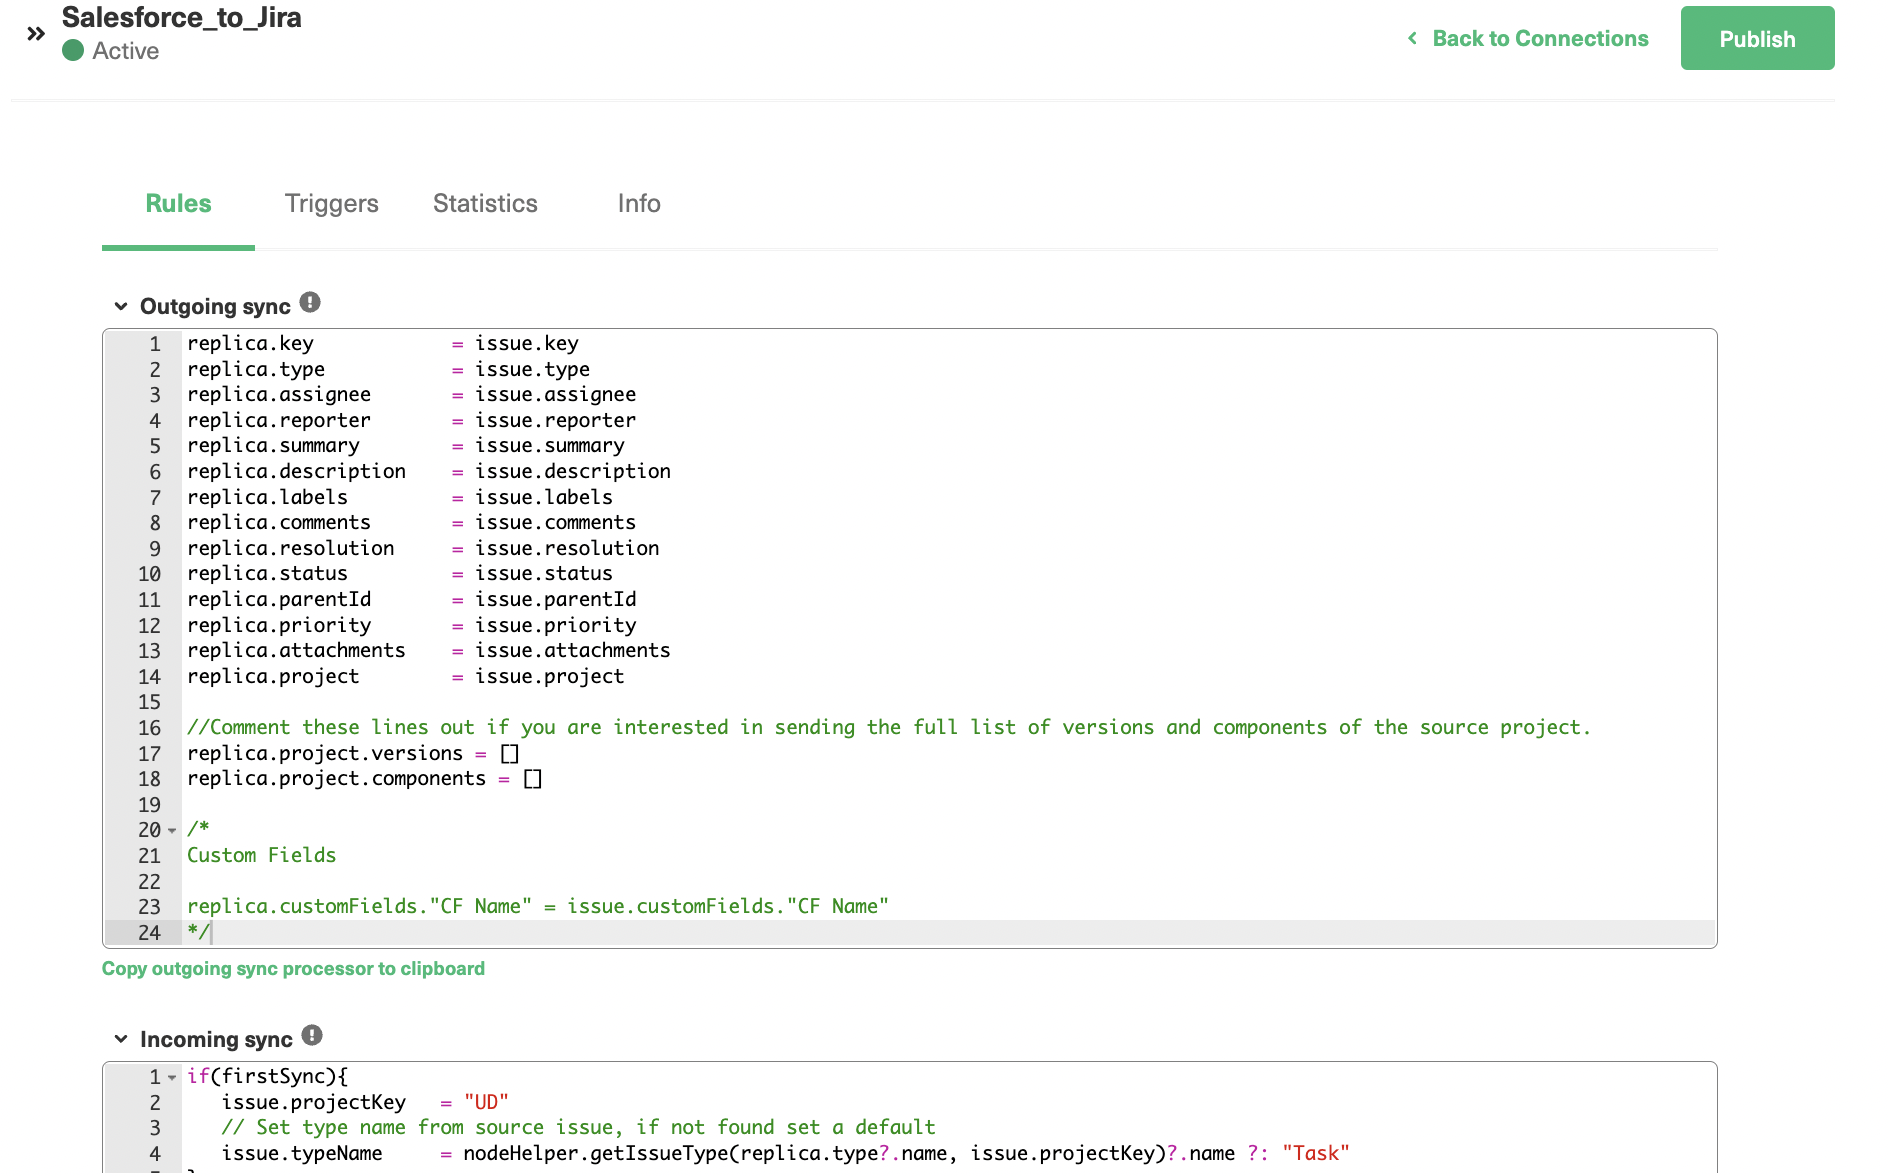Click the replica.customFields "CF Name" line
The image size is (1888, 1176).
coord(538,907)
